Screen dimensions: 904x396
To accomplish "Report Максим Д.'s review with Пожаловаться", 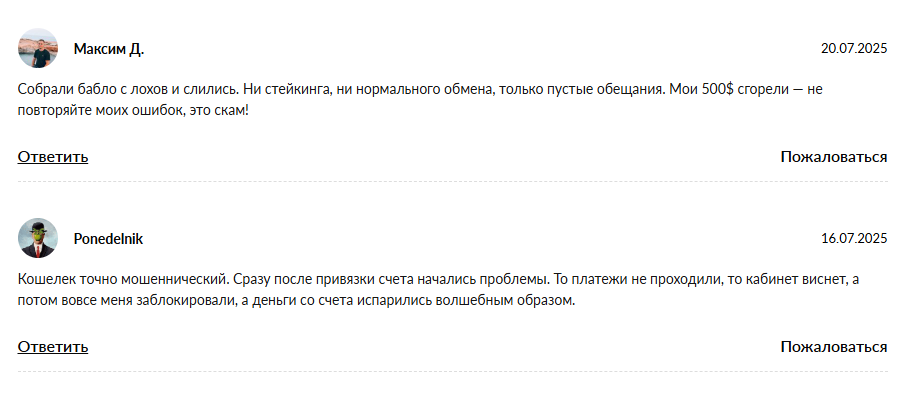I will (834, 157).
